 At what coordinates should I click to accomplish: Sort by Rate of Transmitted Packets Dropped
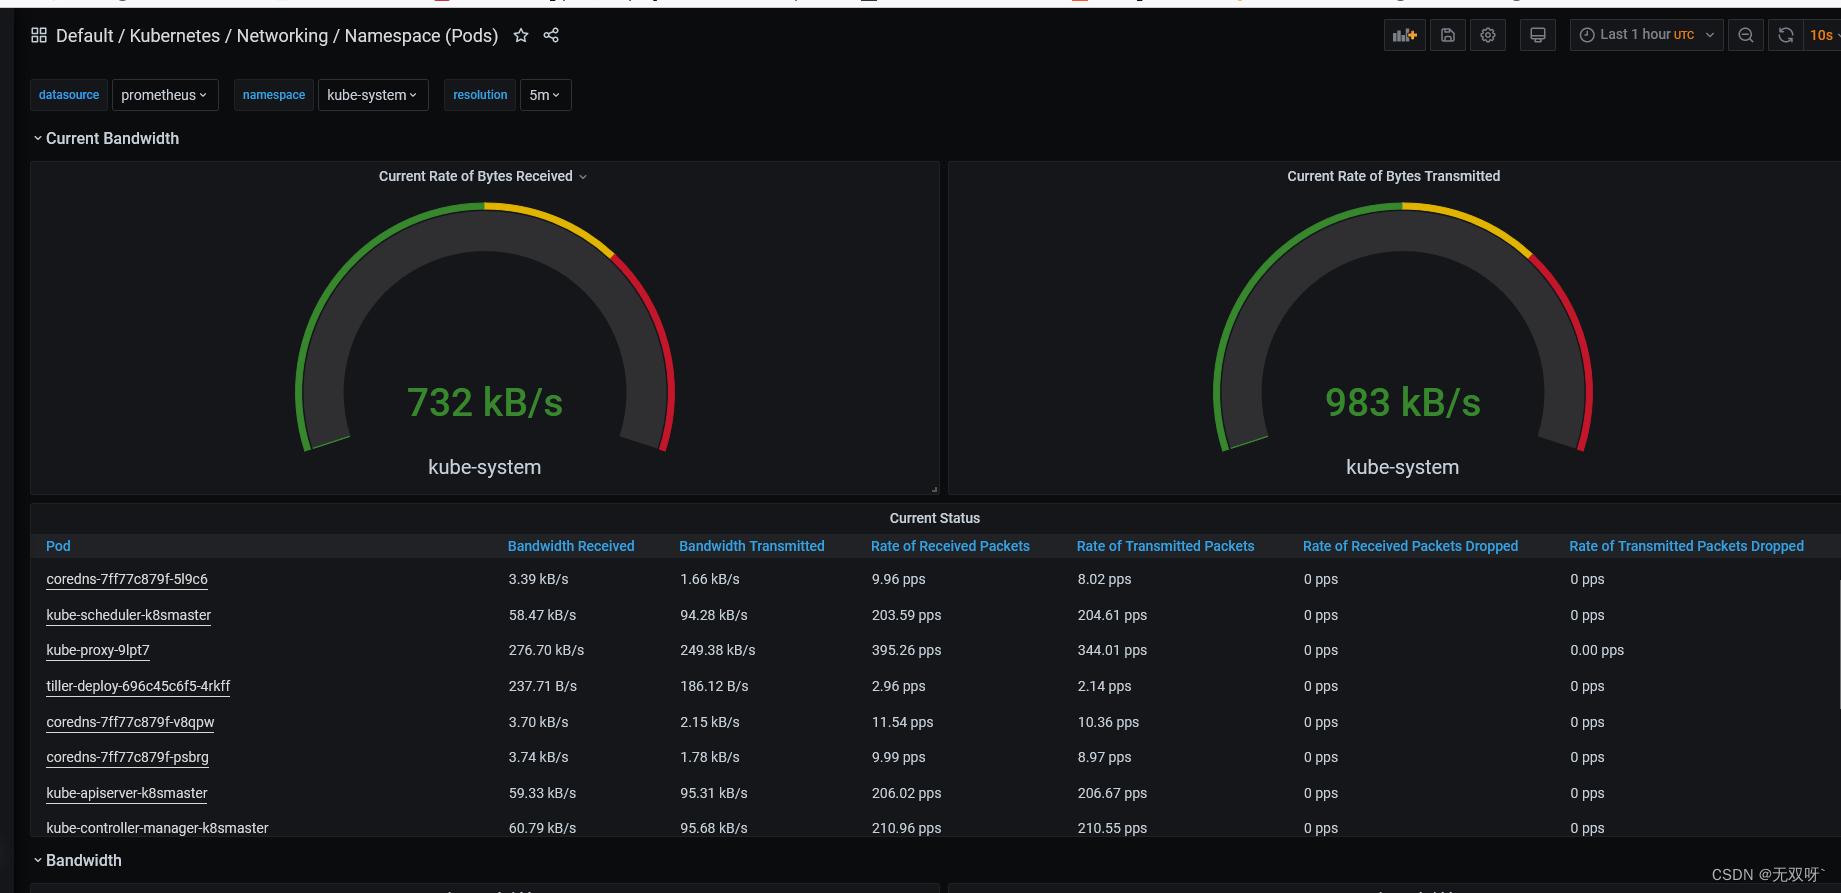coord(1686,546)
